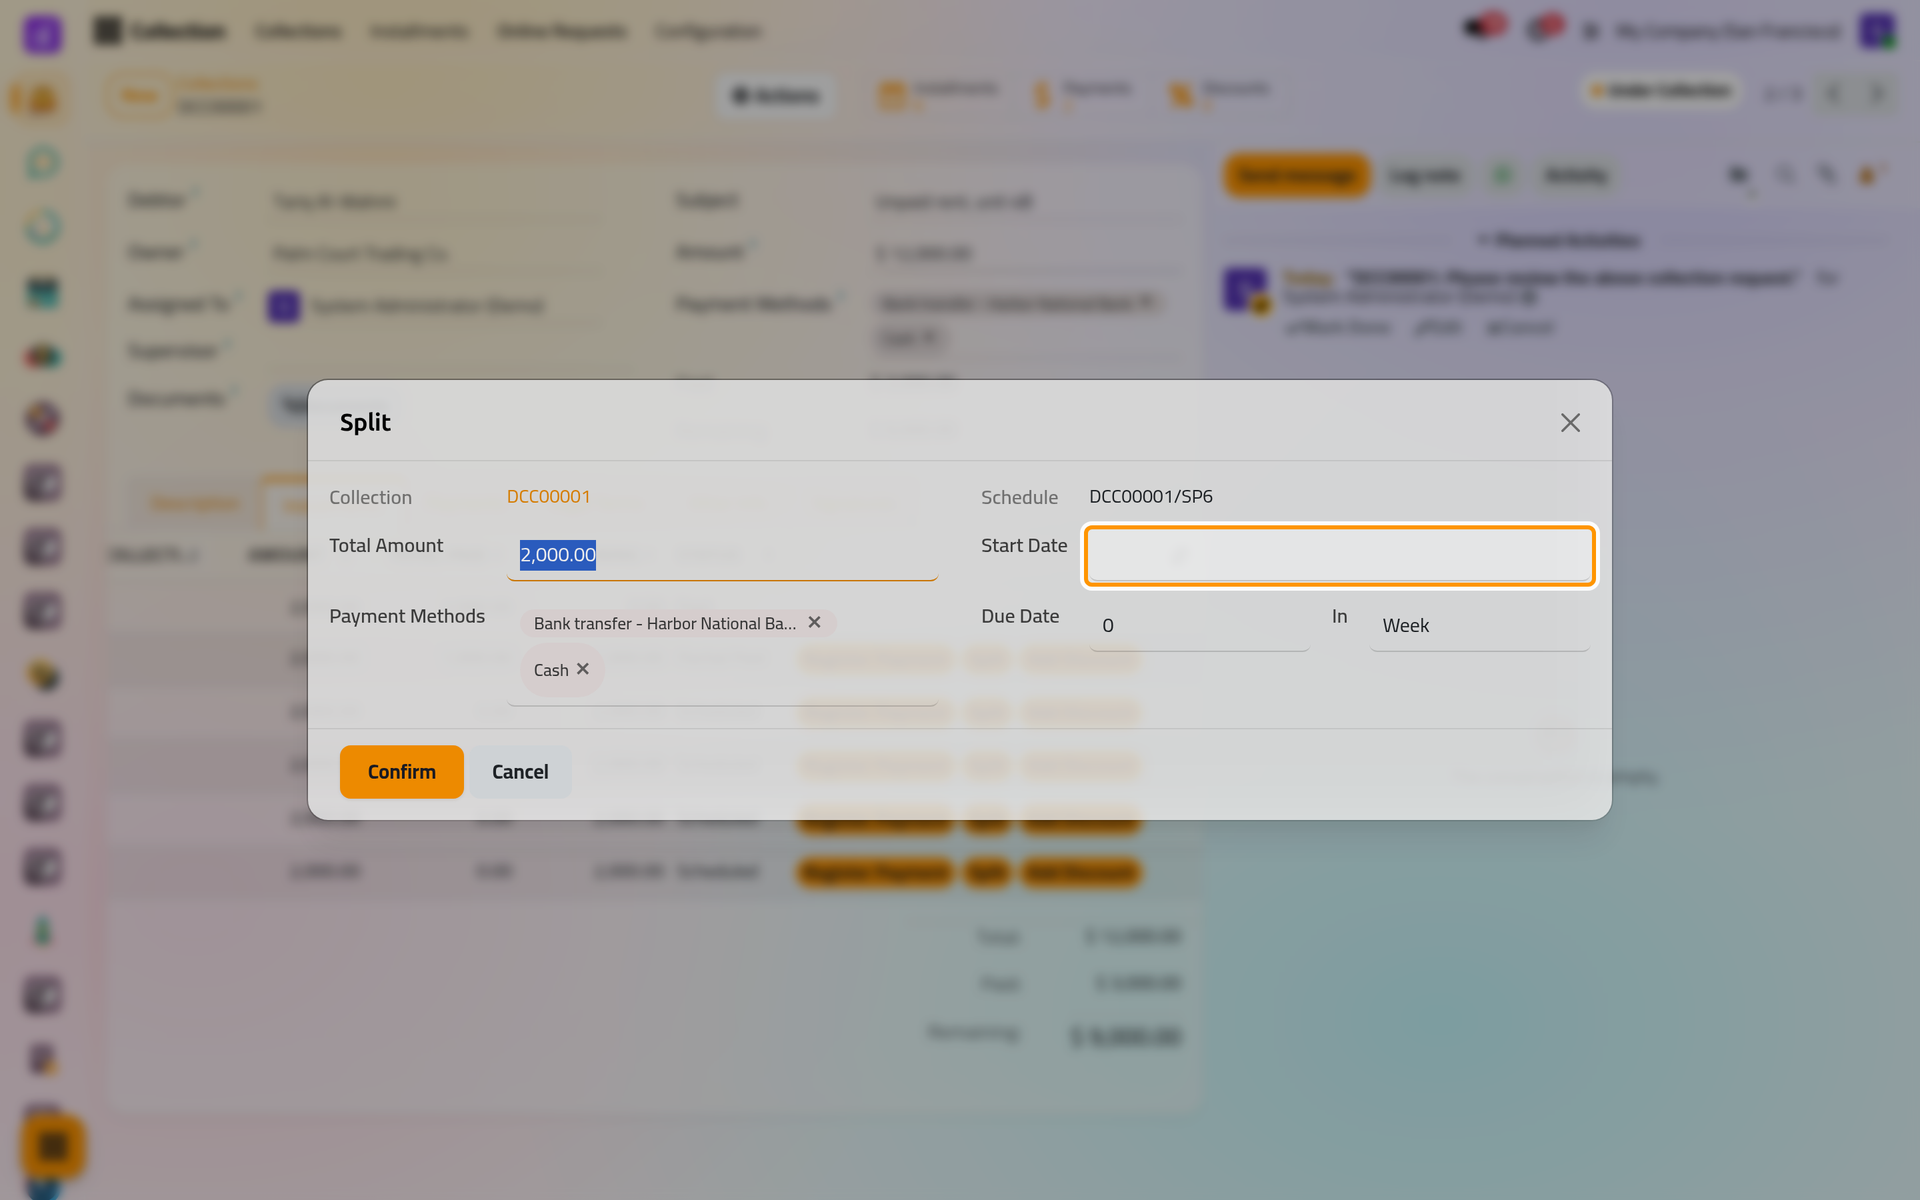The image size is (1920, 1200).
Task: Open the DCC00001 collection link
Action: tap(548, 497)
